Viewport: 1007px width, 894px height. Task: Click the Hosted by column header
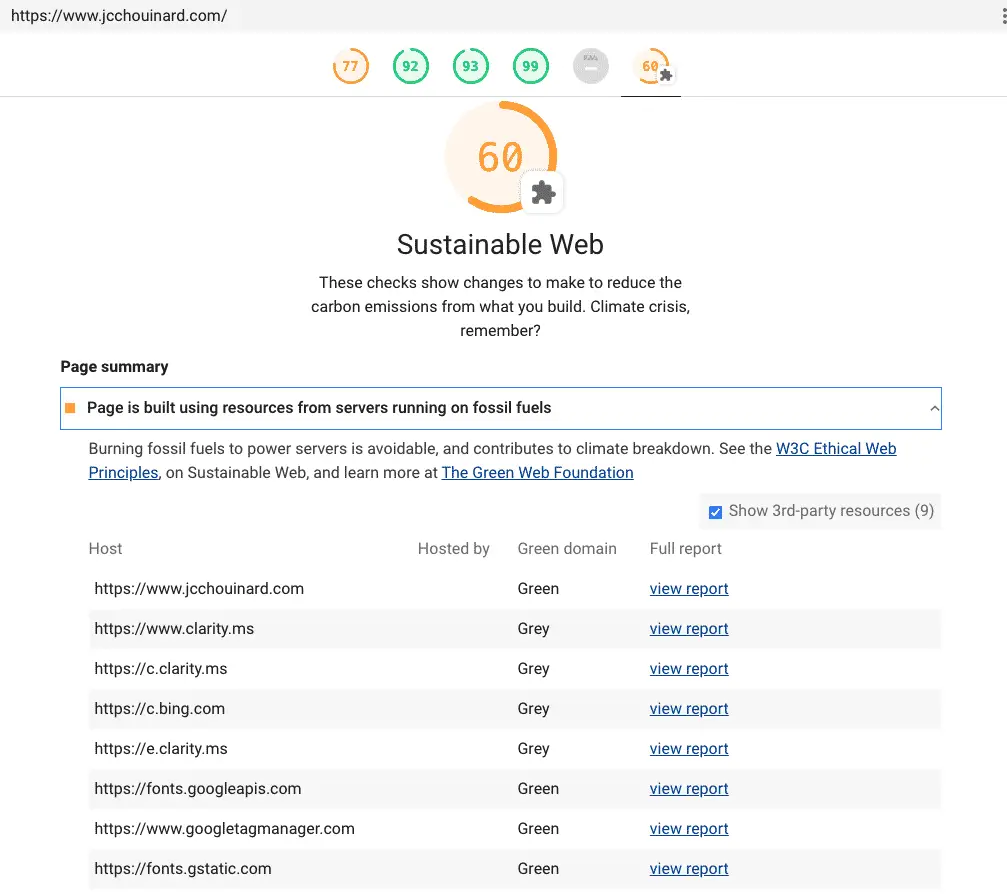point(453,548)
